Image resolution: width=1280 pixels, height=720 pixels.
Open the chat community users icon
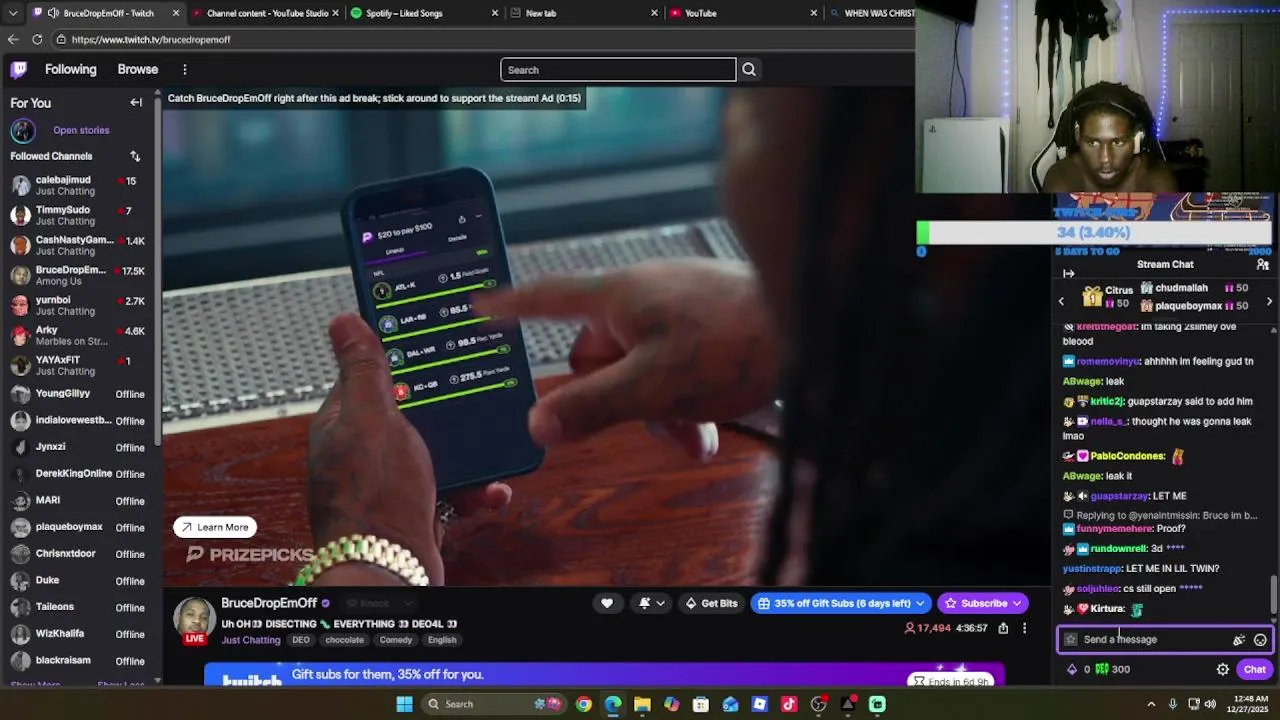tap(1263, 264)
